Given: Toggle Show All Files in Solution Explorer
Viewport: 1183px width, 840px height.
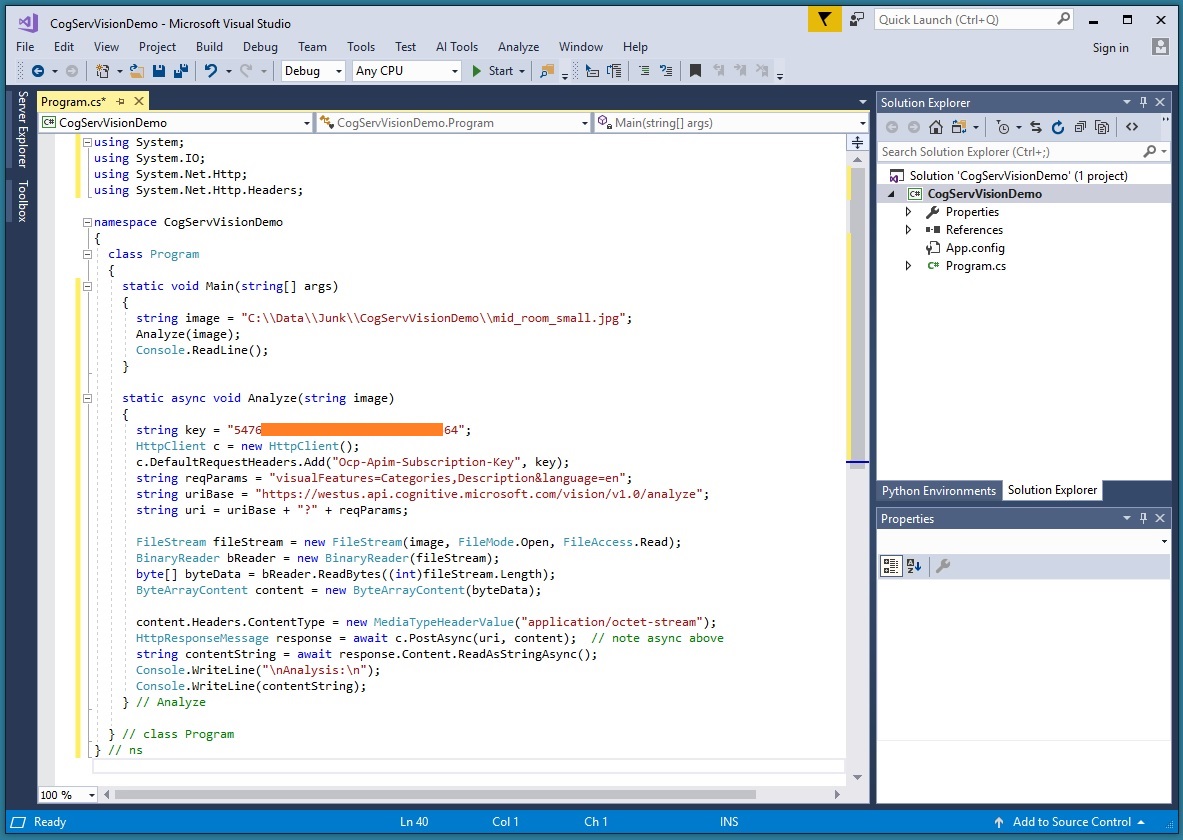Looking at the screenshot, I should pyautogui.click(x=1102, y=127).
